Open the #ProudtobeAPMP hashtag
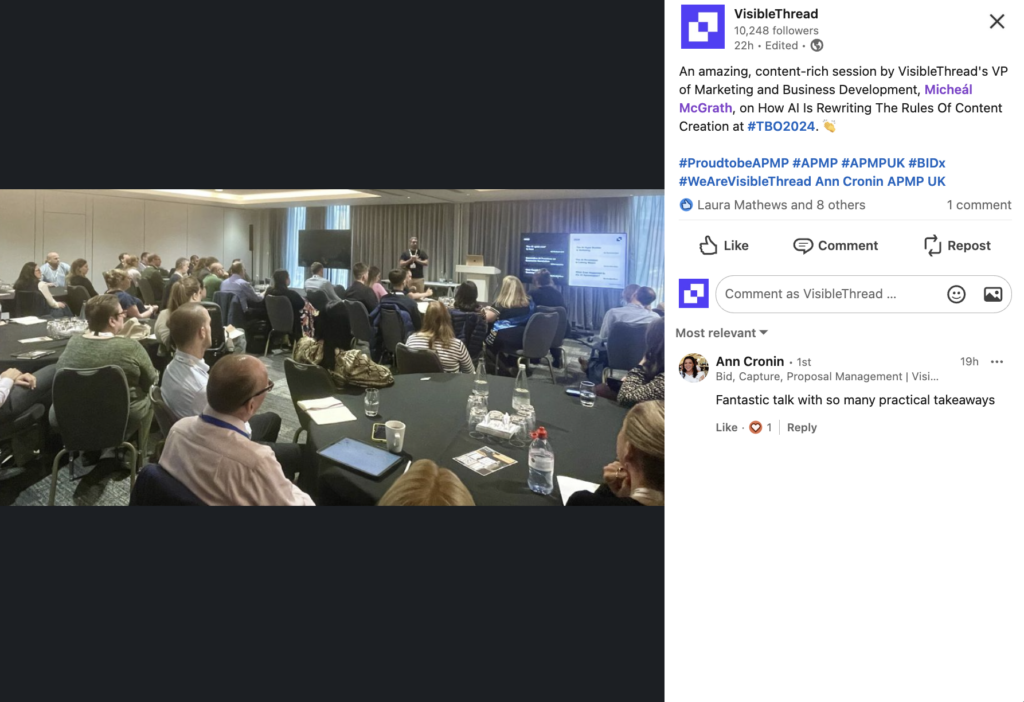Viewport: 1024px width, 702px height. click(733, 163)
